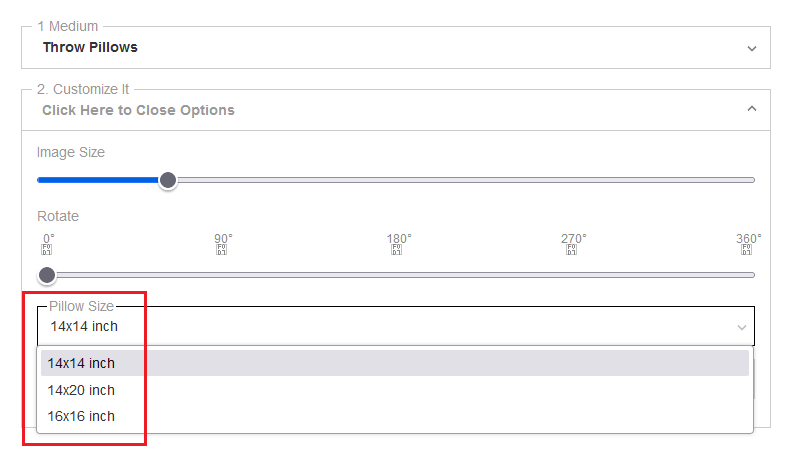Click the Image Size slider handle
785x458 pixels.
168,180
